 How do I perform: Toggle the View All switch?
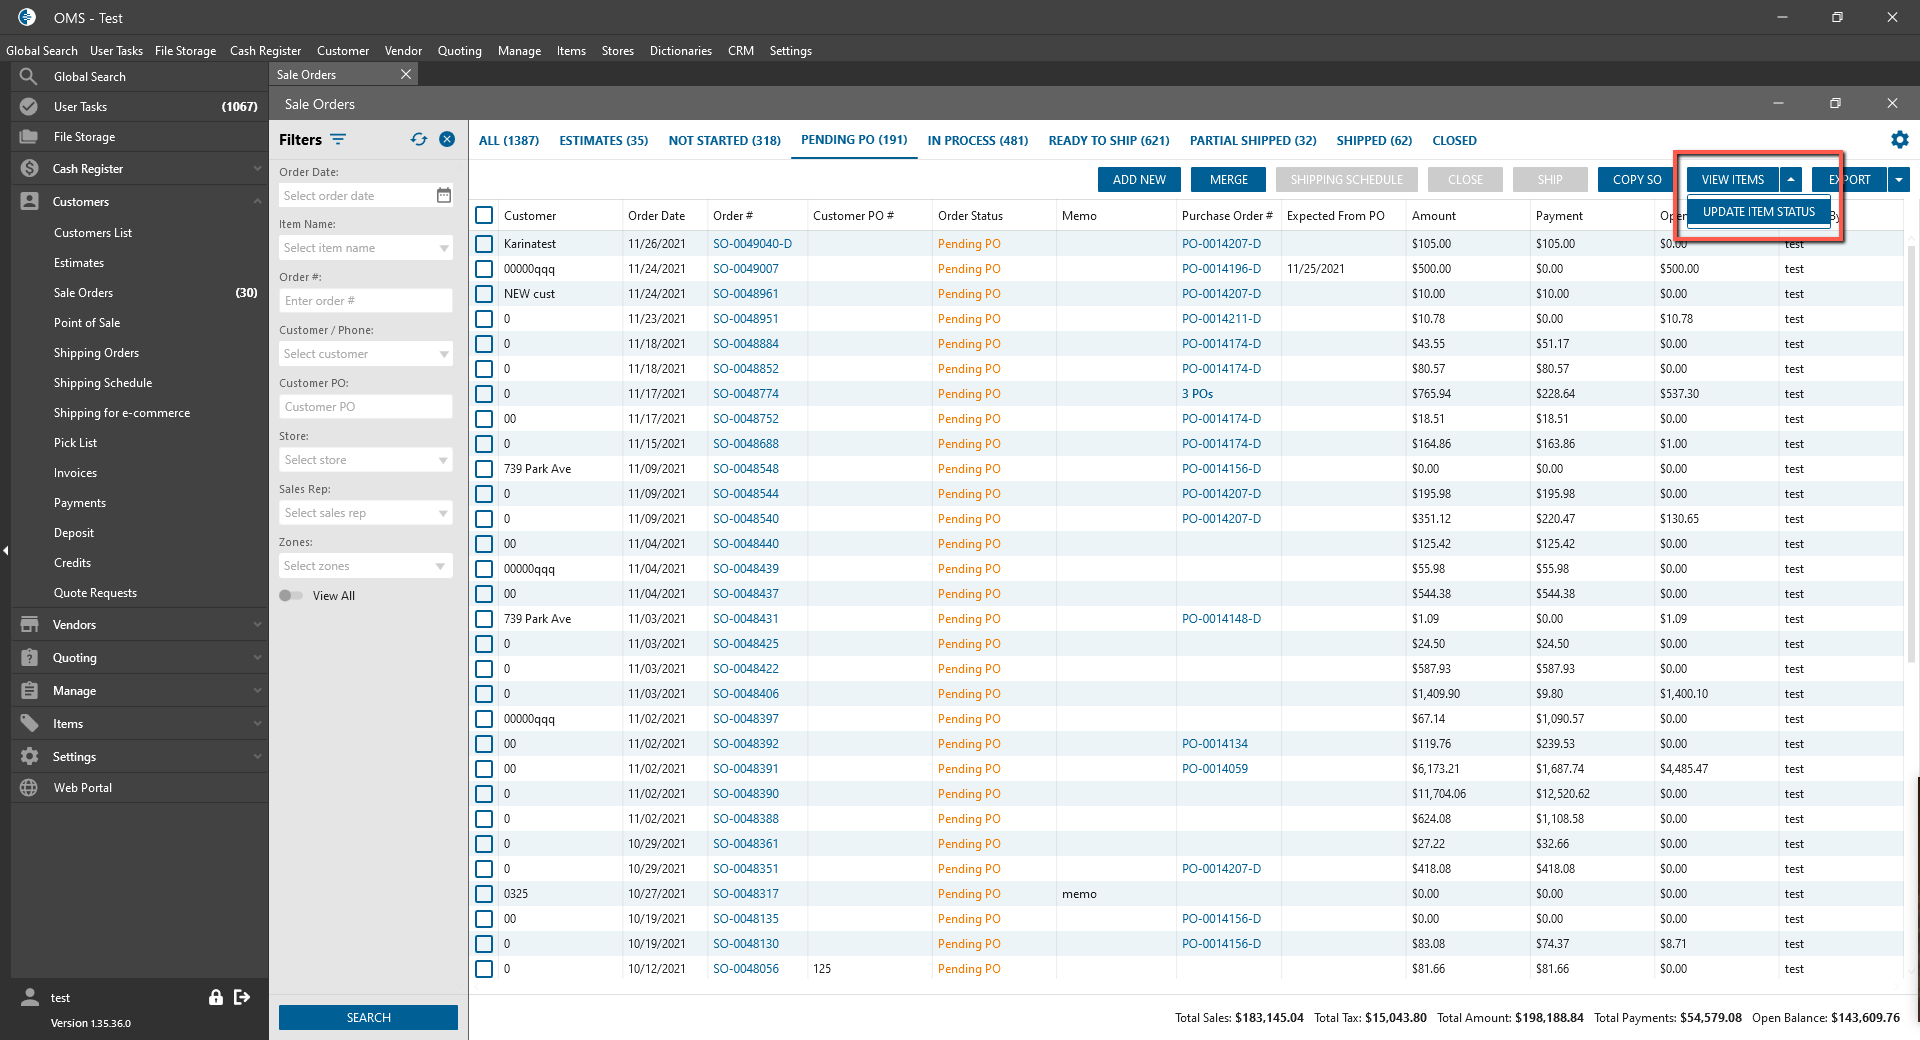point(291,596)
